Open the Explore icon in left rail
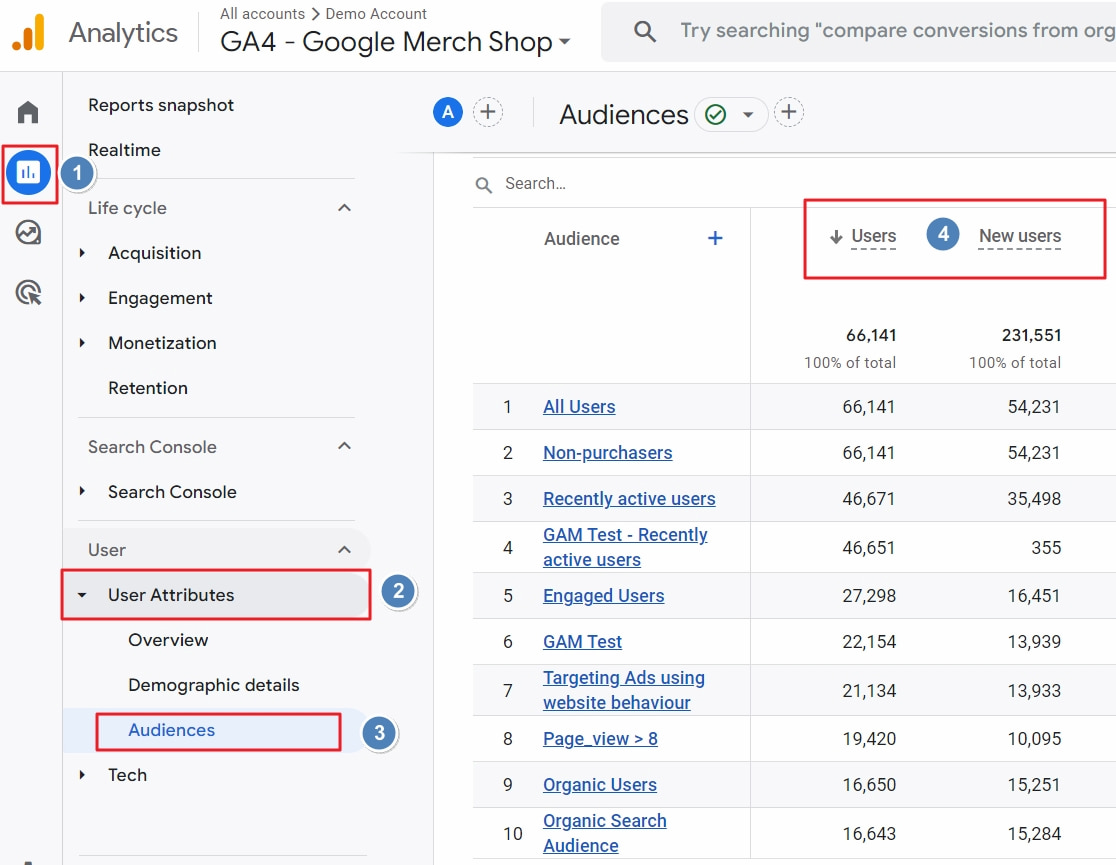 [x=28, y=233]
